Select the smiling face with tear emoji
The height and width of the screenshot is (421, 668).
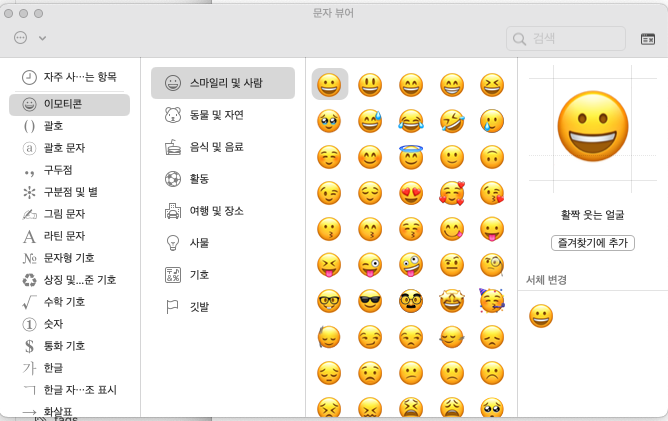[x=492, y=121]
